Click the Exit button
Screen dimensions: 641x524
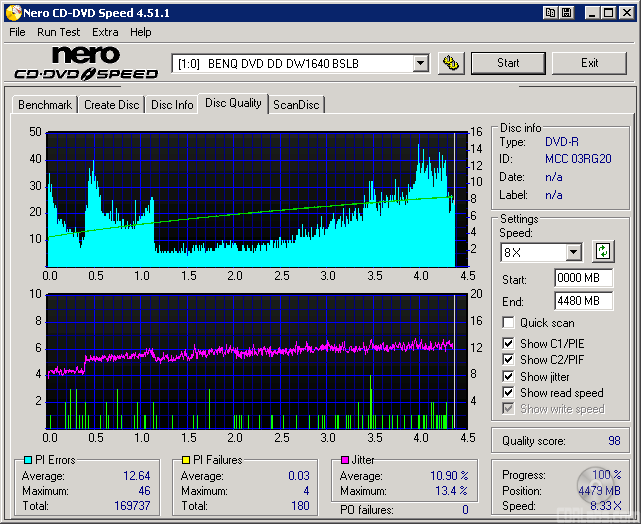point(589,63)
